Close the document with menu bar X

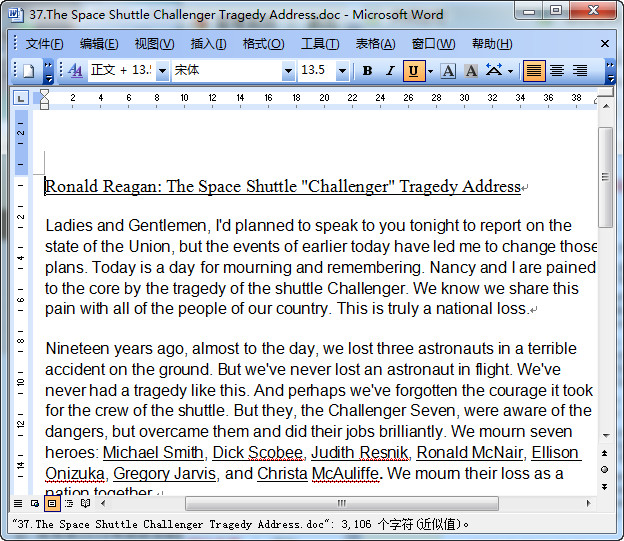click(605, 43)
